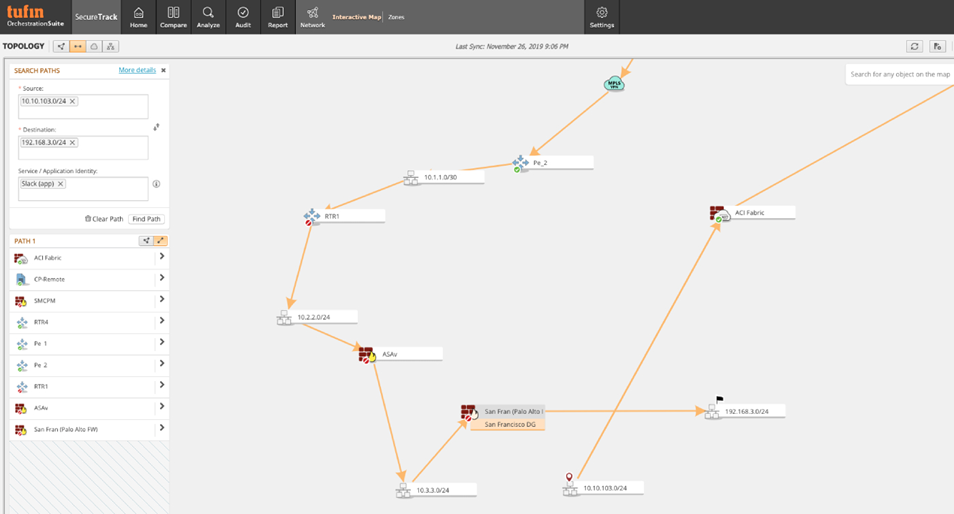Expand the SMCPM path row

point(162,299)
